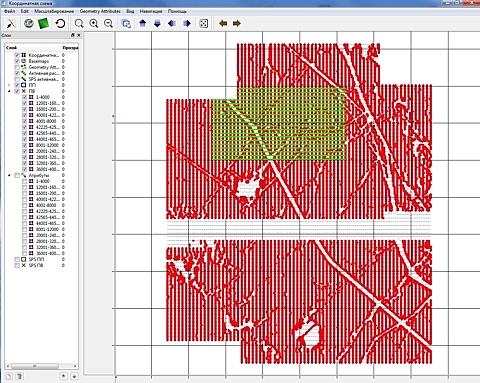This screenshot has width=480, height=383.
Task: Click the fit-all extents icon
Action: click(204, 23)
